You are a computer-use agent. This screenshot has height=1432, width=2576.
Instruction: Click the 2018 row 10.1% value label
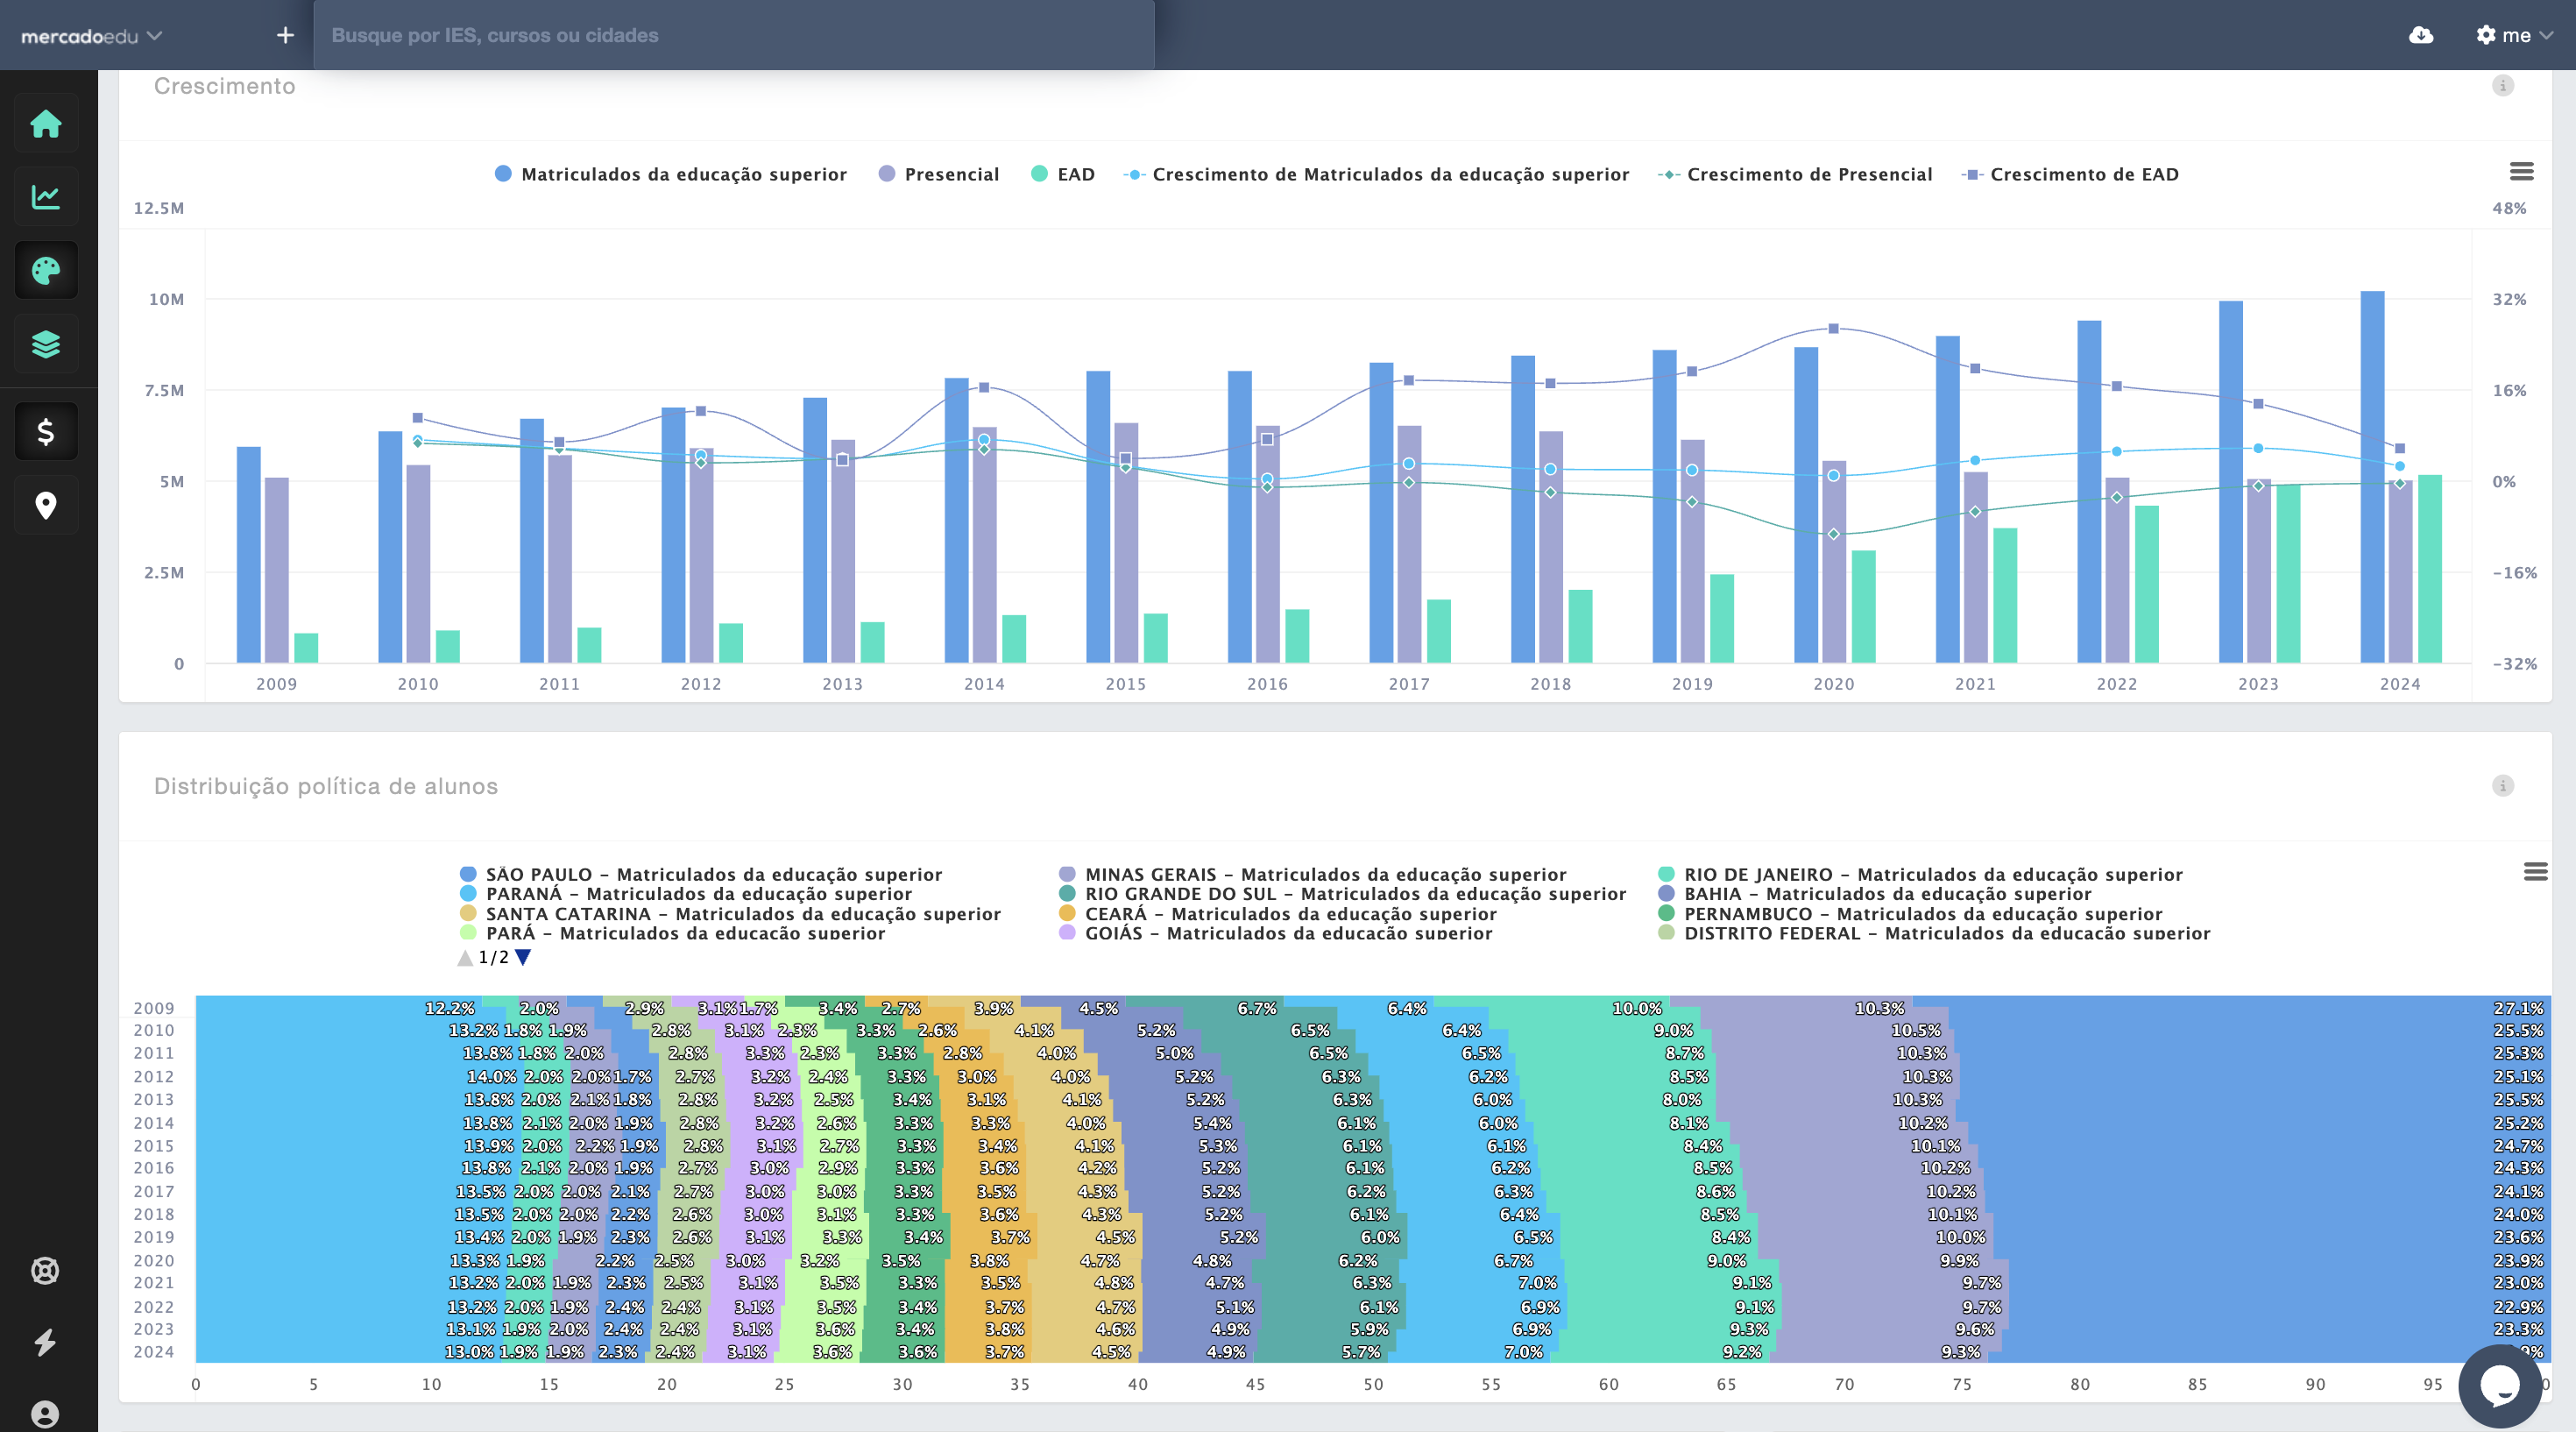coord(1952,1214)
